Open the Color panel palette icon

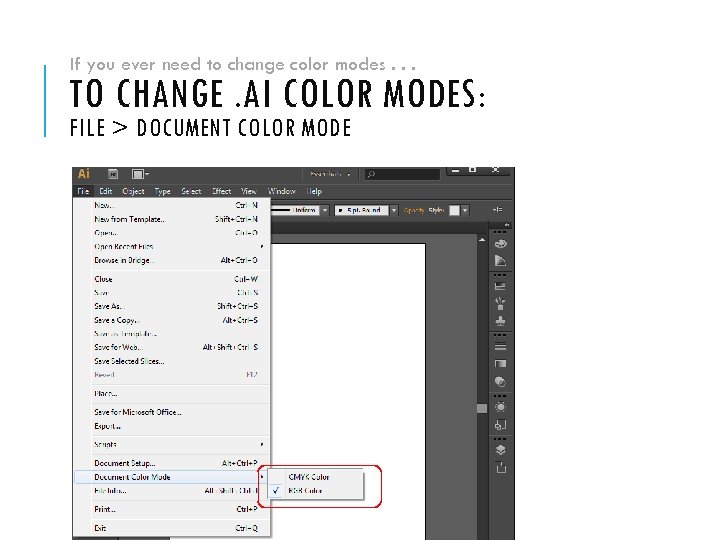coord(501,243)
